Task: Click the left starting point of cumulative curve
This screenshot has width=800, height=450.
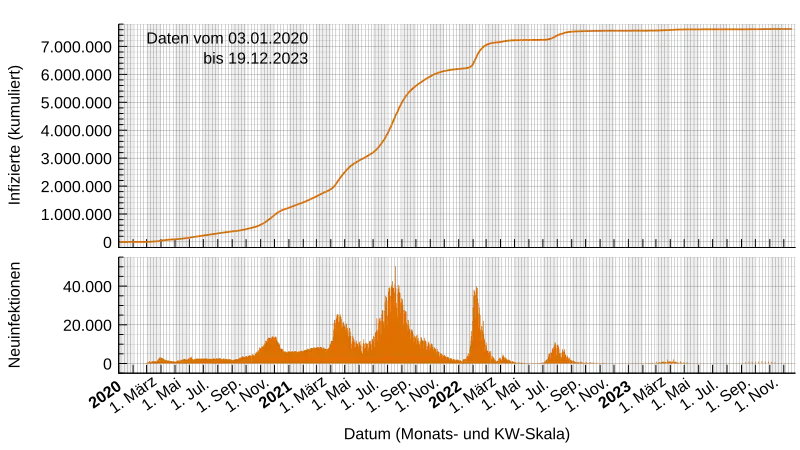Action: 122,242
